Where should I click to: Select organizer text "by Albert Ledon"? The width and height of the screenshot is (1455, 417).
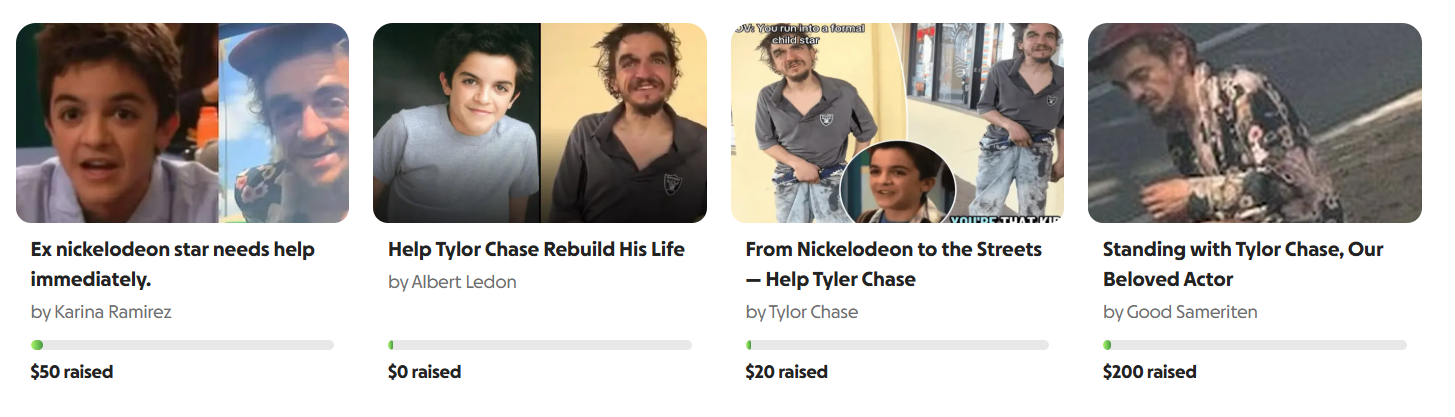pos(452,282)
